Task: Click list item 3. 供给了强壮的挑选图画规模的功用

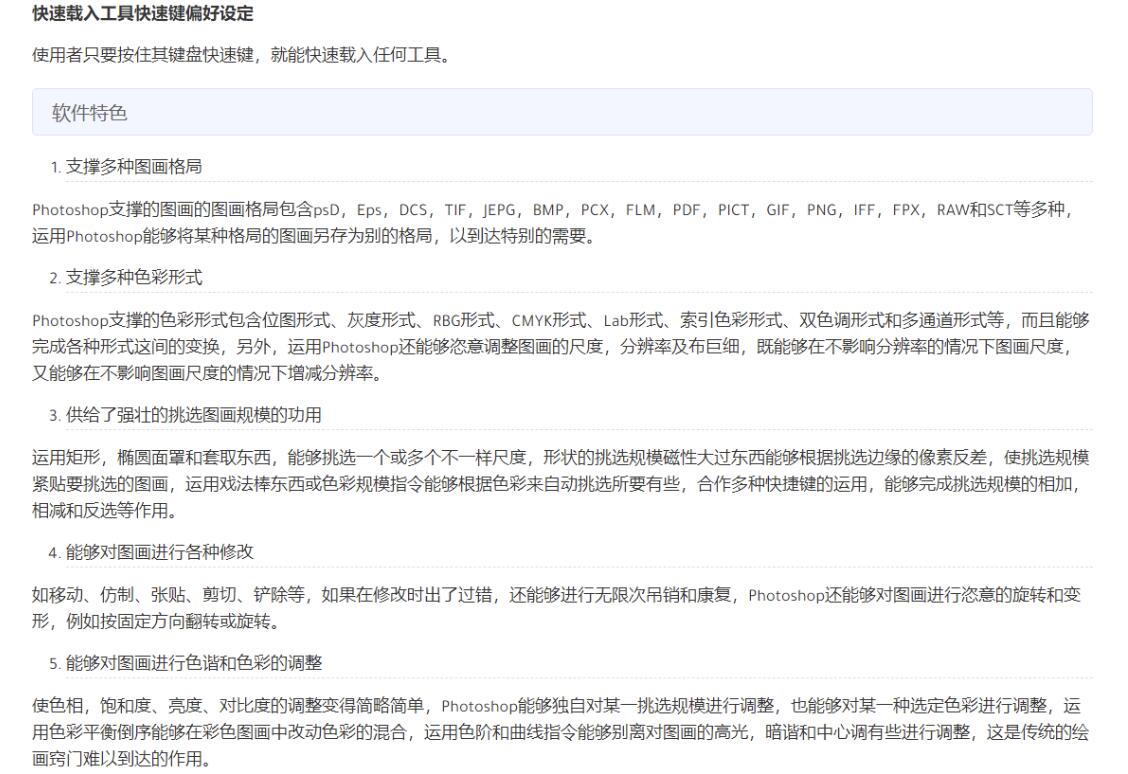Action: pyautogui.click(x=186, y=415)
